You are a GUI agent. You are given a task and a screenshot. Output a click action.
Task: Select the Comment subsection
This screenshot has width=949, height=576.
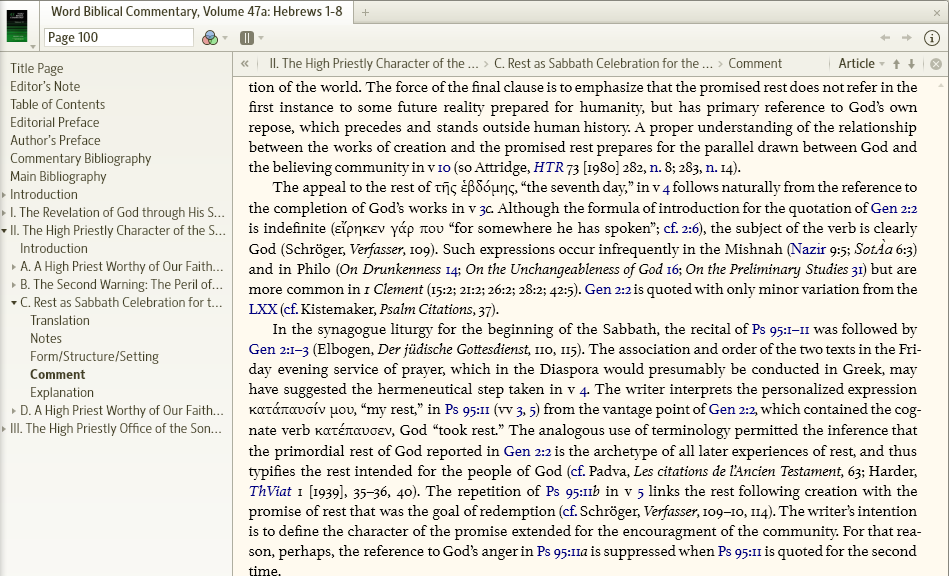pyautogui.click(x=57, y=375)
